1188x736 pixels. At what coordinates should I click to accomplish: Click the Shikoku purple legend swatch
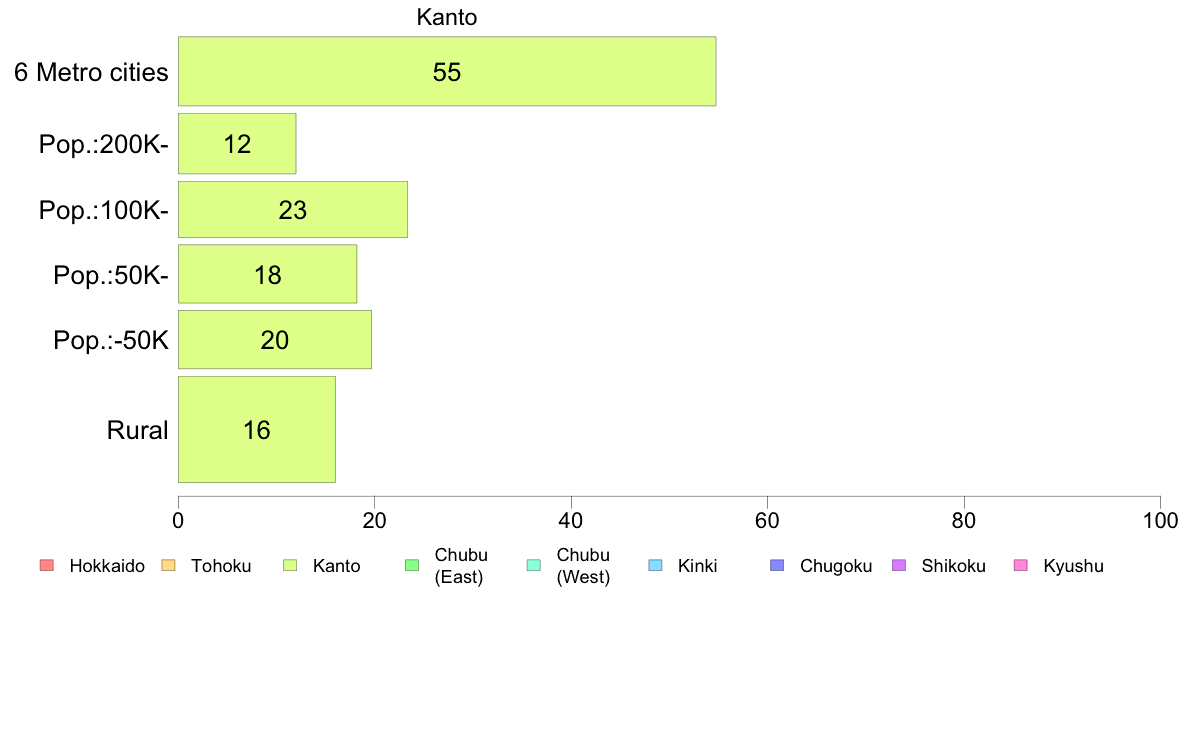(x=899, y=565)
